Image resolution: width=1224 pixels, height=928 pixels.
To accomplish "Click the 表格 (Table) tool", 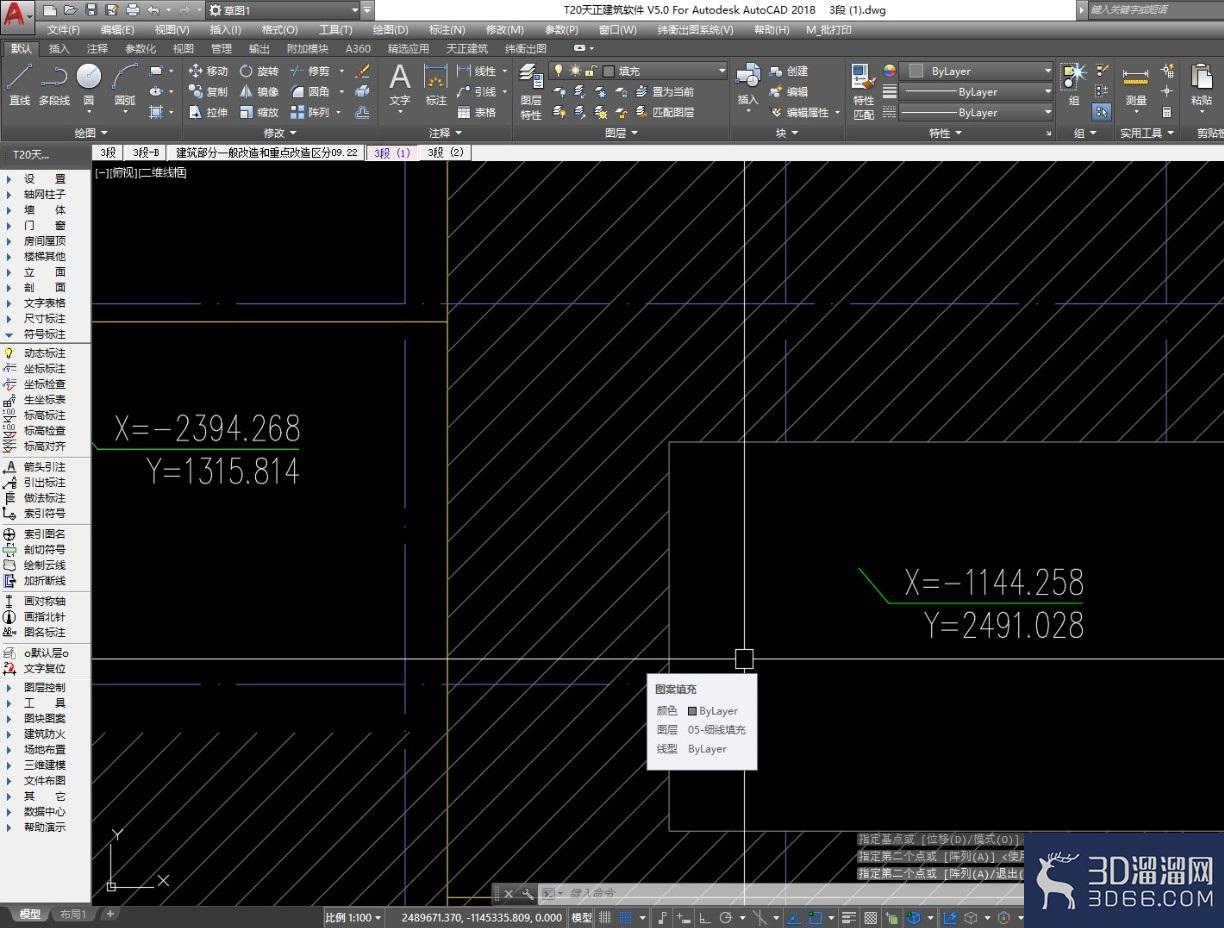I will point(477,113).
